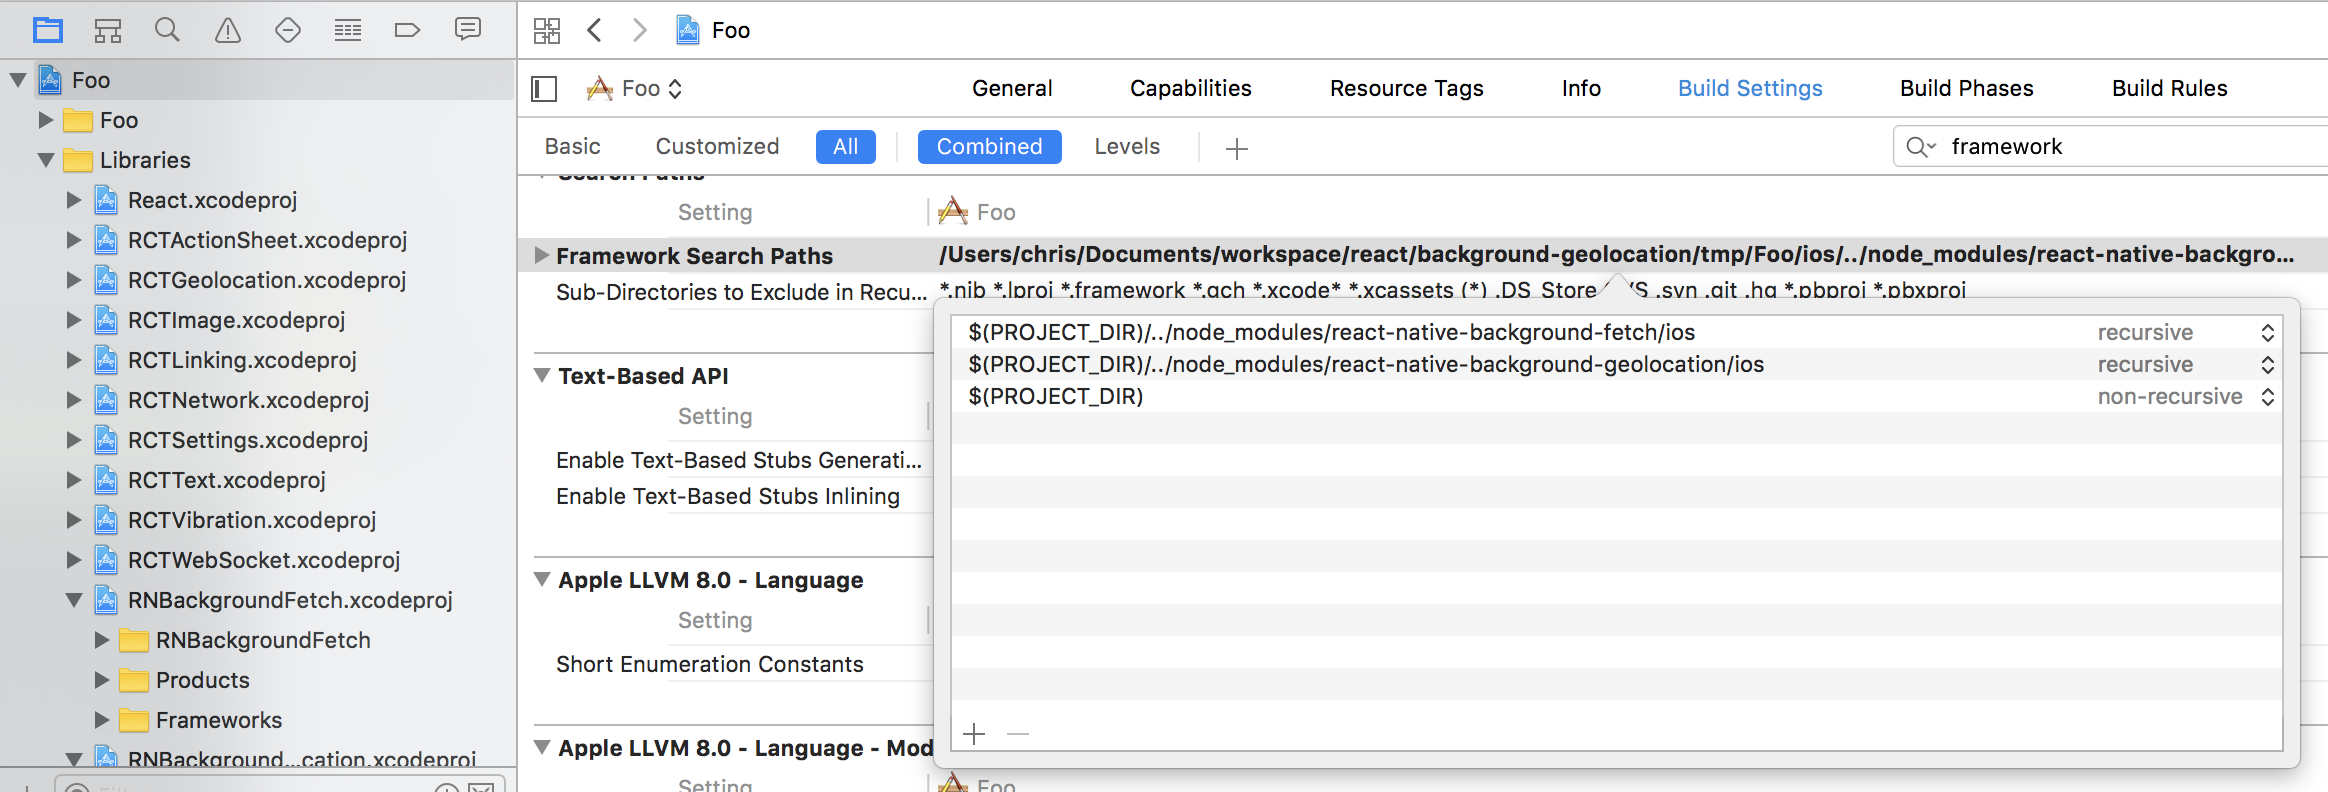This screenshot has width=2328, height=792.
Task: Select the Frameworks folder icon
Action: [134, 720]
